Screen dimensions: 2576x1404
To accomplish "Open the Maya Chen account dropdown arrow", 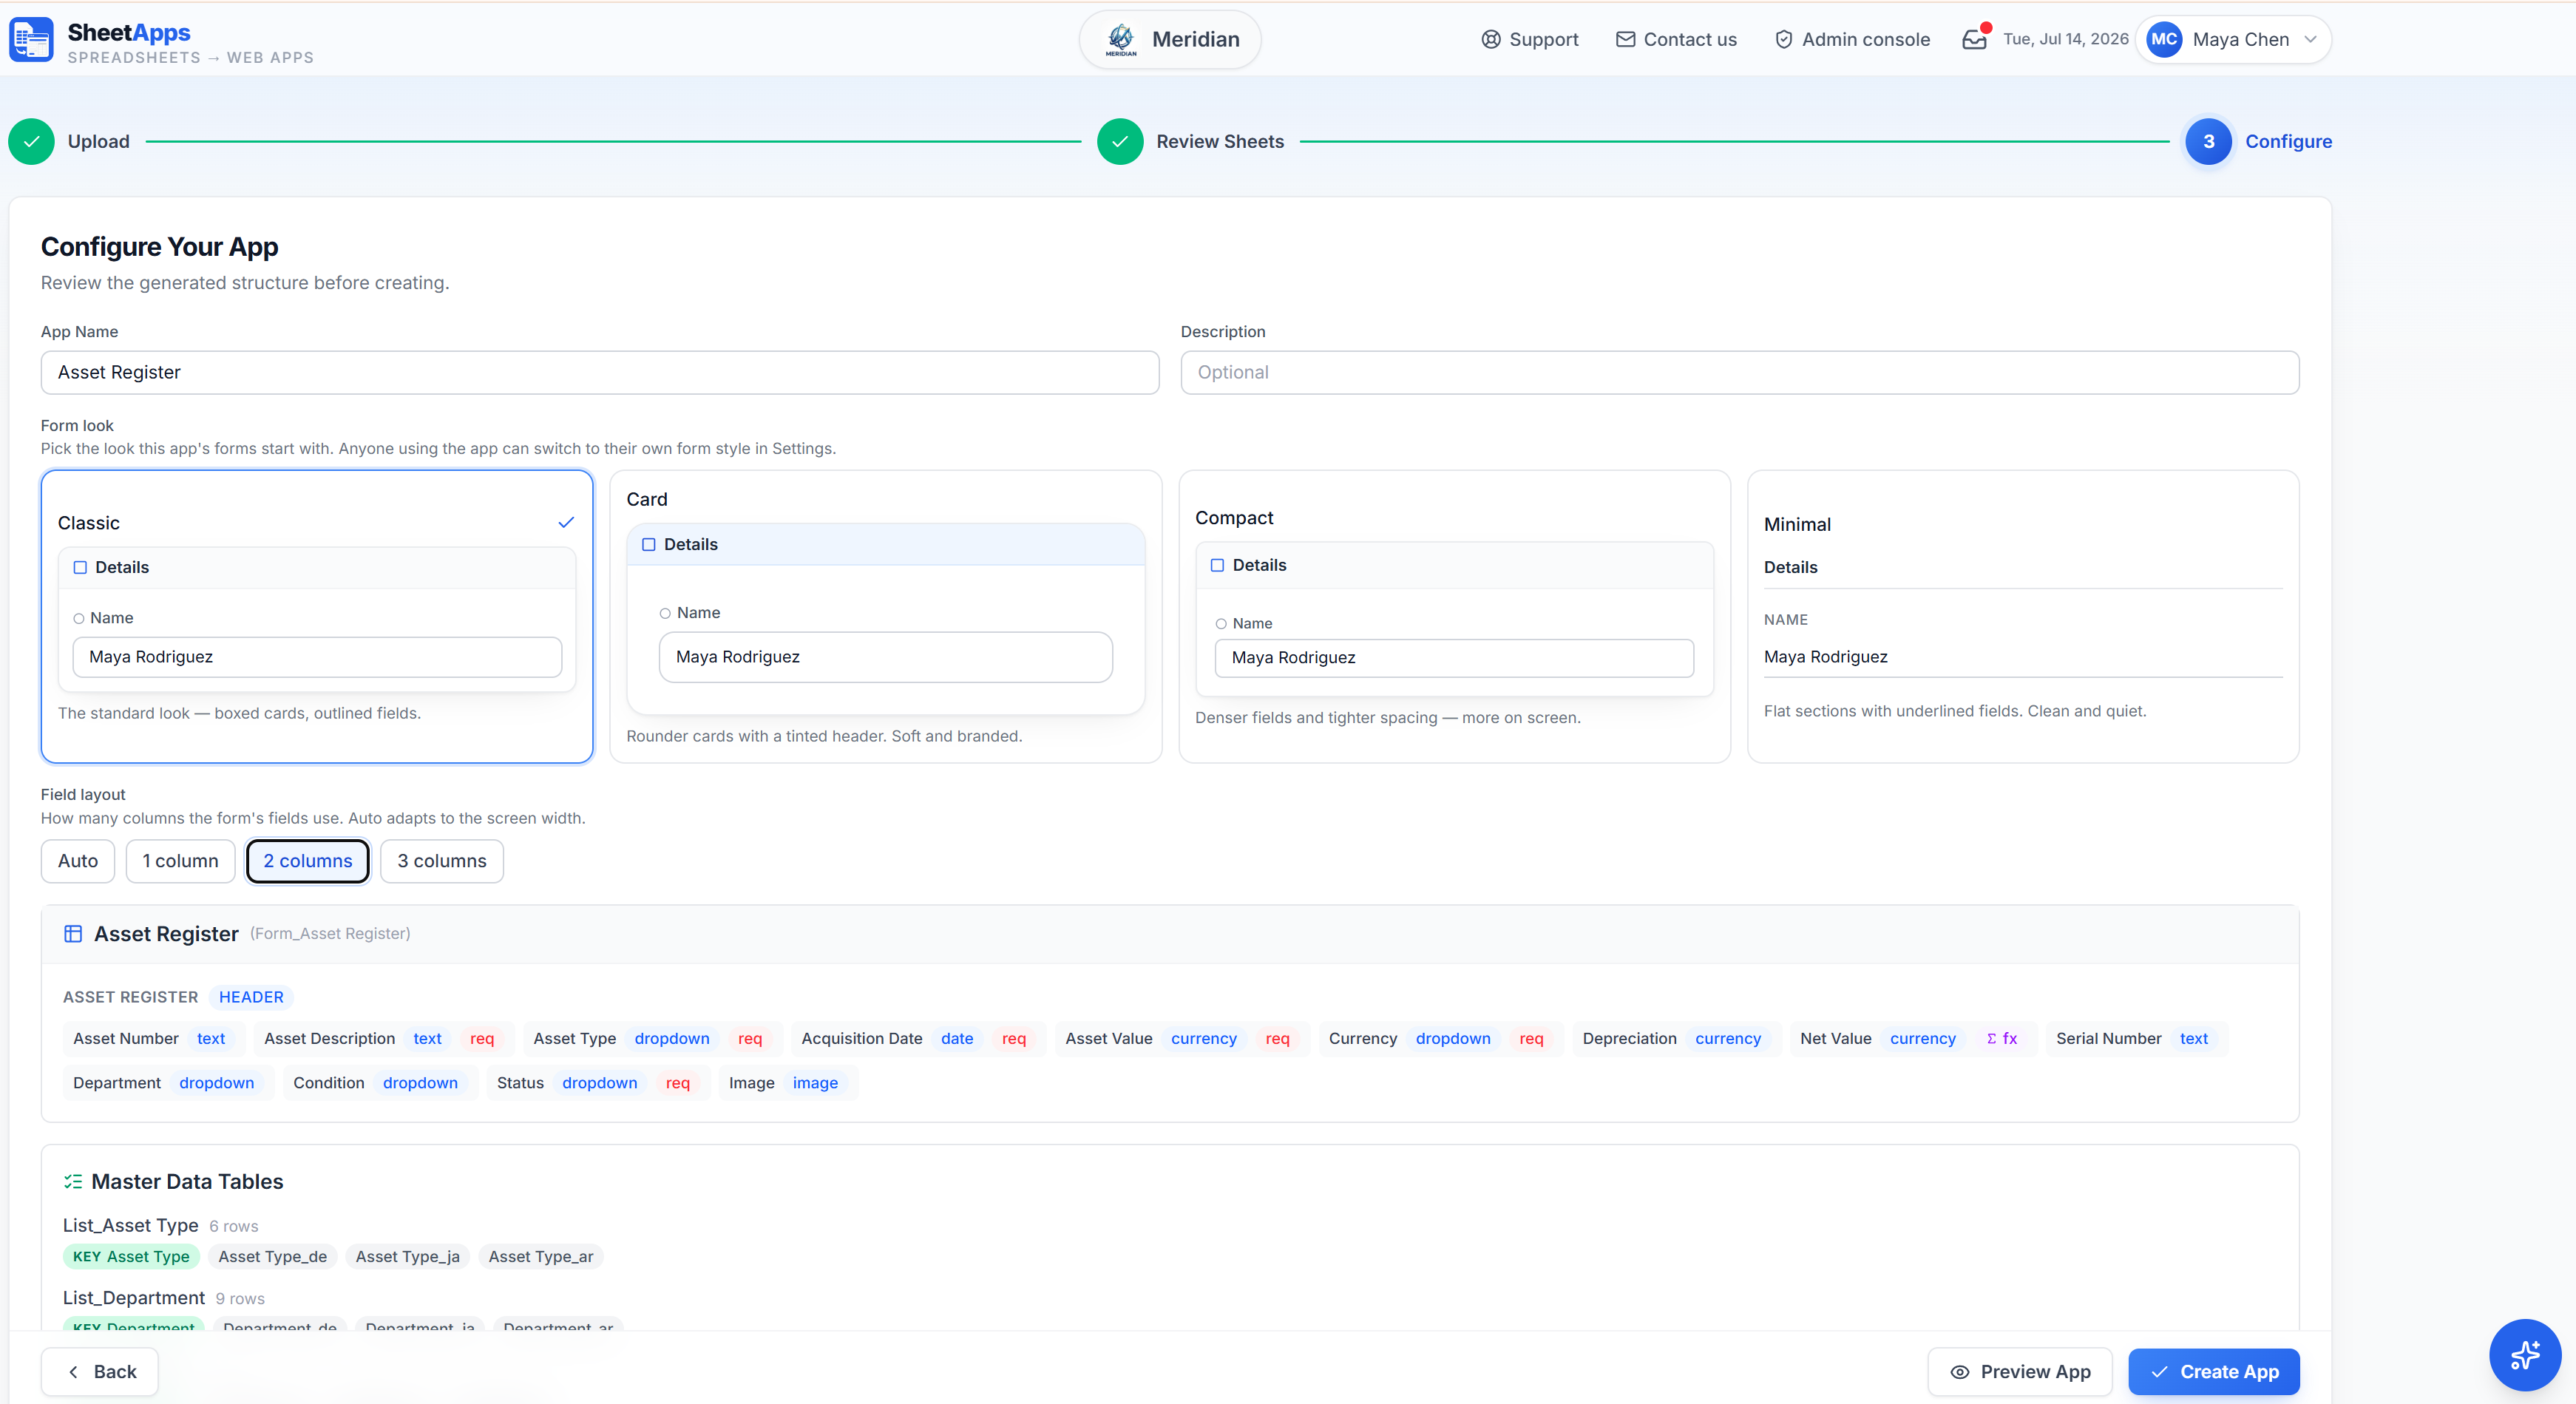I will pyautogui.click(x=2310, y=39).
